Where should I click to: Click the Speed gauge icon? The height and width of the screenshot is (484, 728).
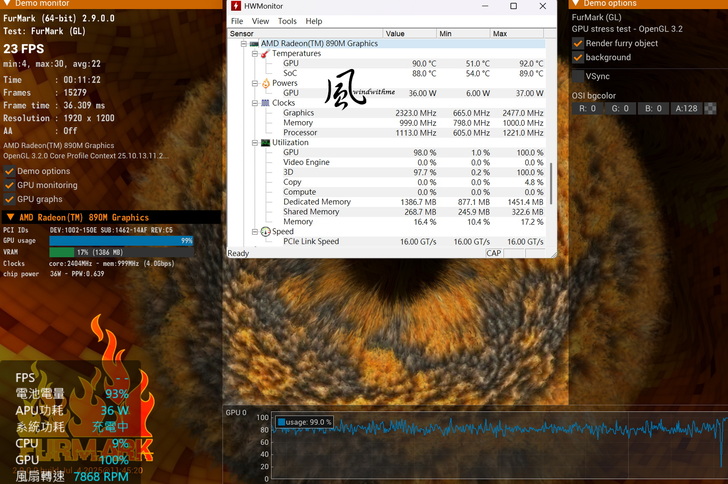[265, 232]
